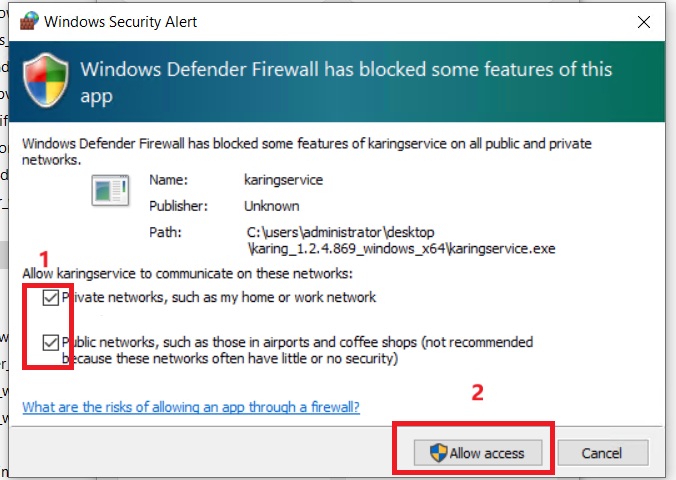Screen dimensions: 676x480
Task: Click the green banner heading text
Action: pyautogui.click(x=346, y=83)
